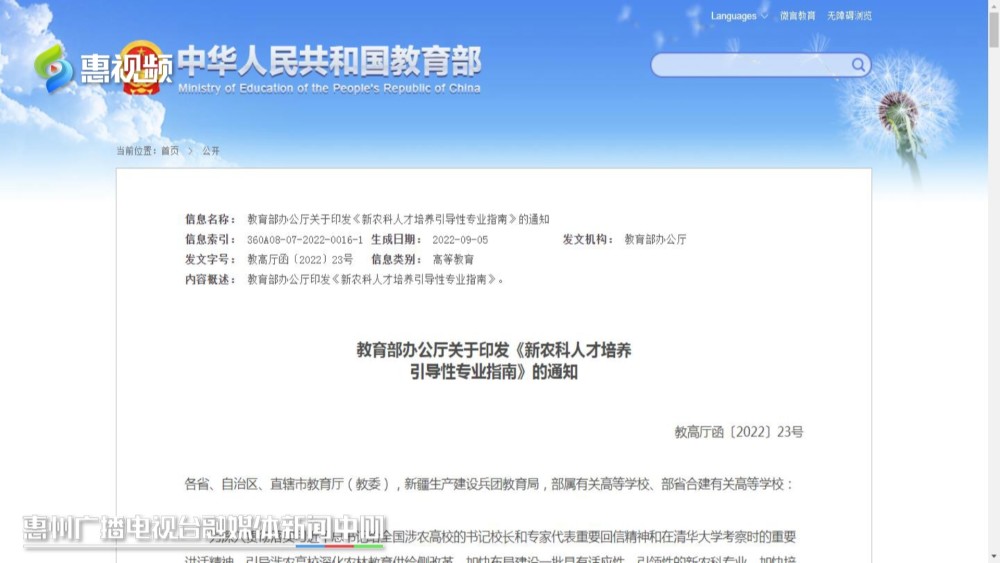Click the 信息类别 value 高等教育
The height and width of the screenshot is (563, 1000).
[x=453, y=259]
